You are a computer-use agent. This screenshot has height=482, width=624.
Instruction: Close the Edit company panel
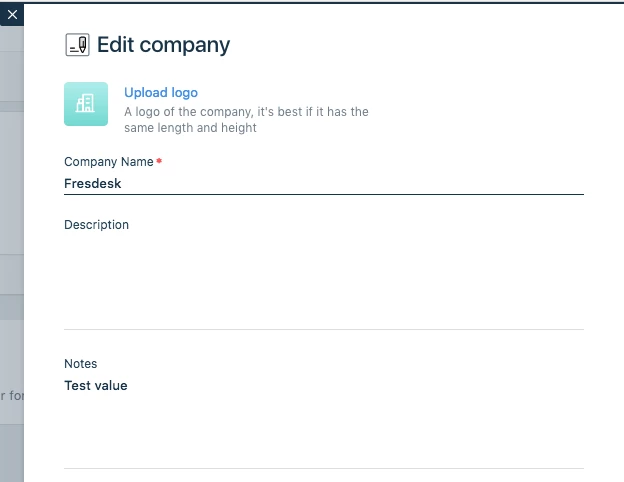click(12, 15)
